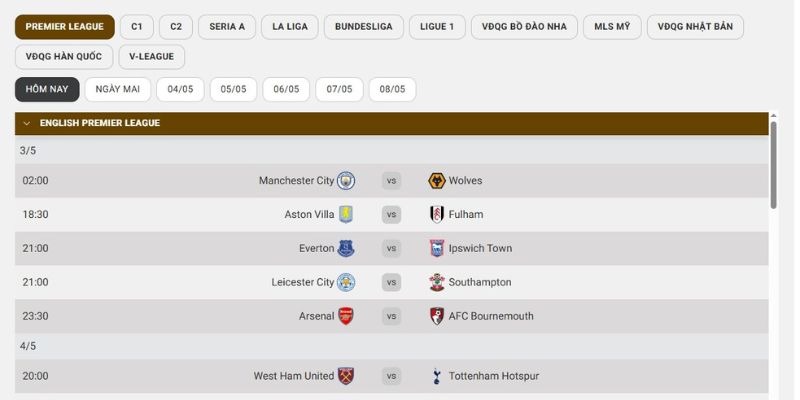Viewport: 800px width, 400px height.
Task: Click the Arsenal club crest
Action: coord(346,316)
